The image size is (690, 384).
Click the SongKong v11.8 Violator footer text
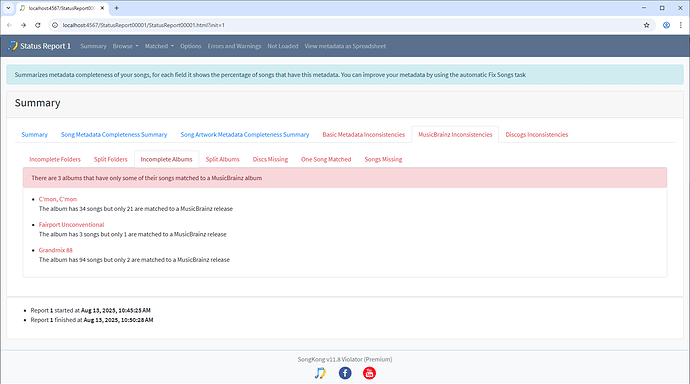coord(345,359)
